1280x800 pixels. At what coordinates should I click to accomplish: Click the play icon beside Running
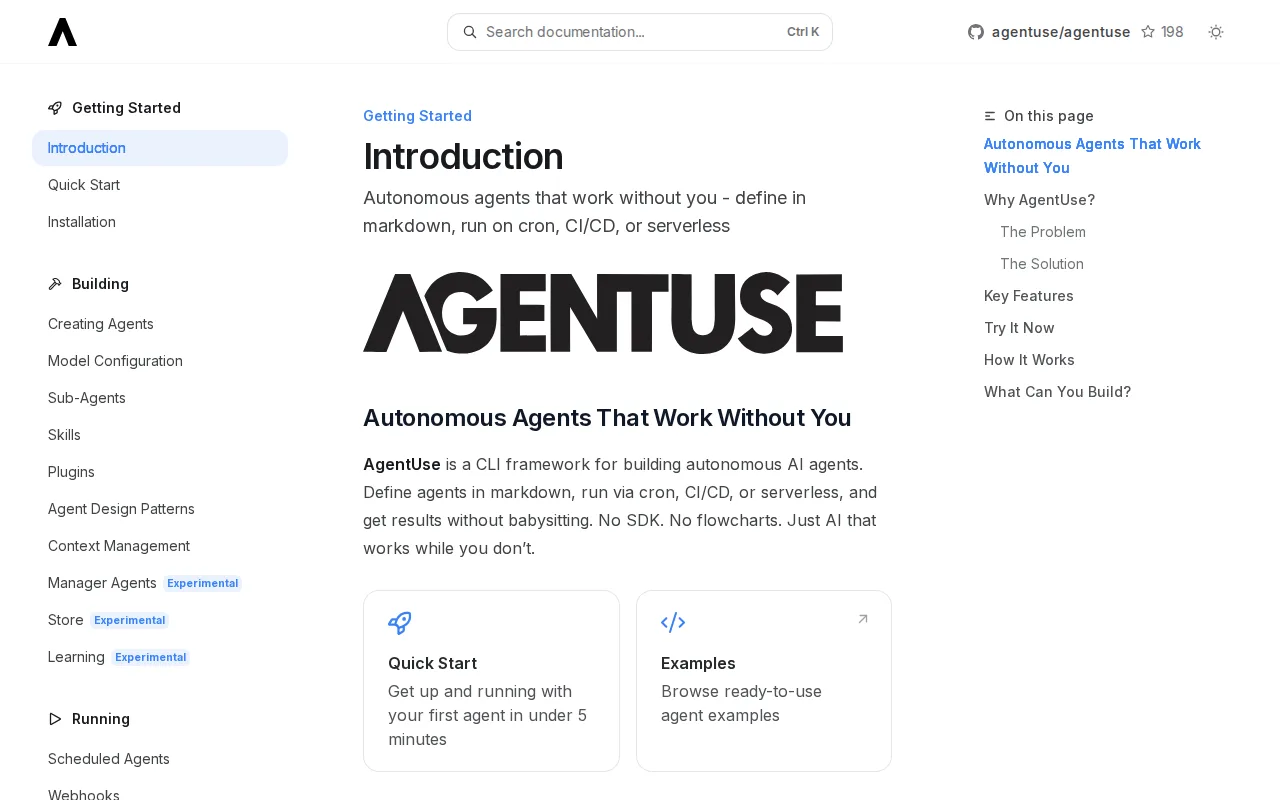55,719
